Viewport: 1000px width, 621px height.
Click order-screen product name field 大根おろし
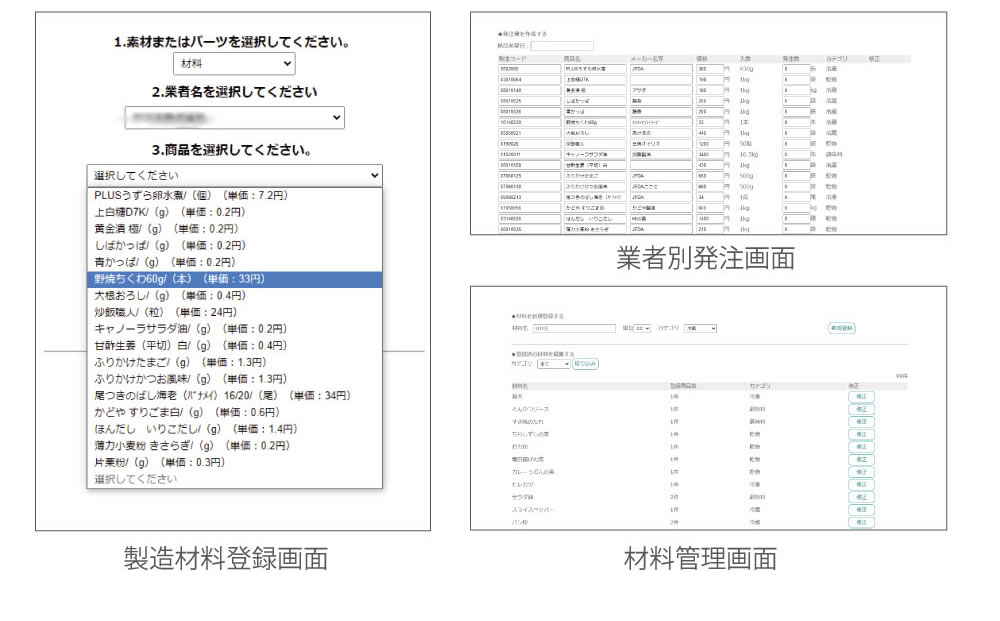[594, 133]
